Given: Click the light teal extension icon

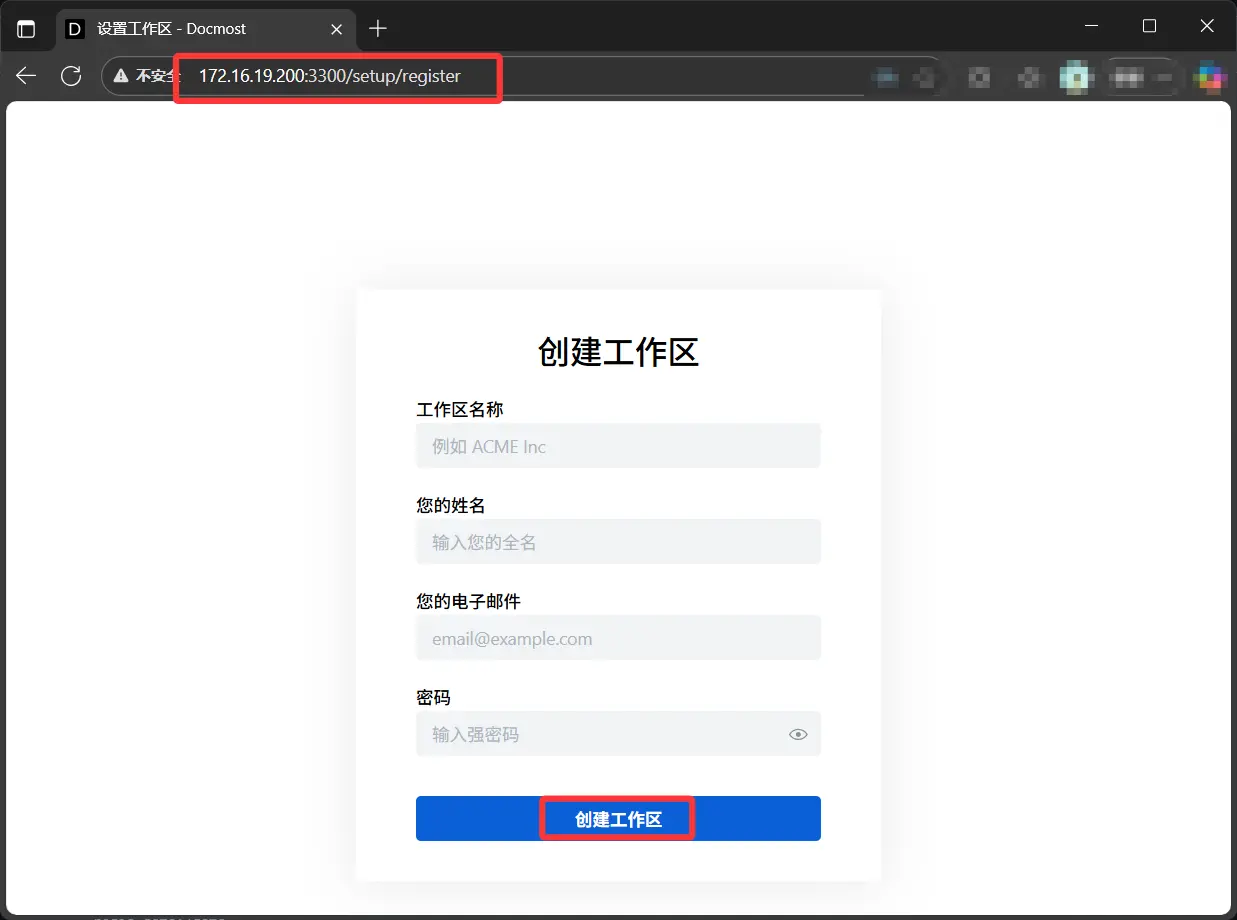Looking at the screenshot, I should 1075,76.
